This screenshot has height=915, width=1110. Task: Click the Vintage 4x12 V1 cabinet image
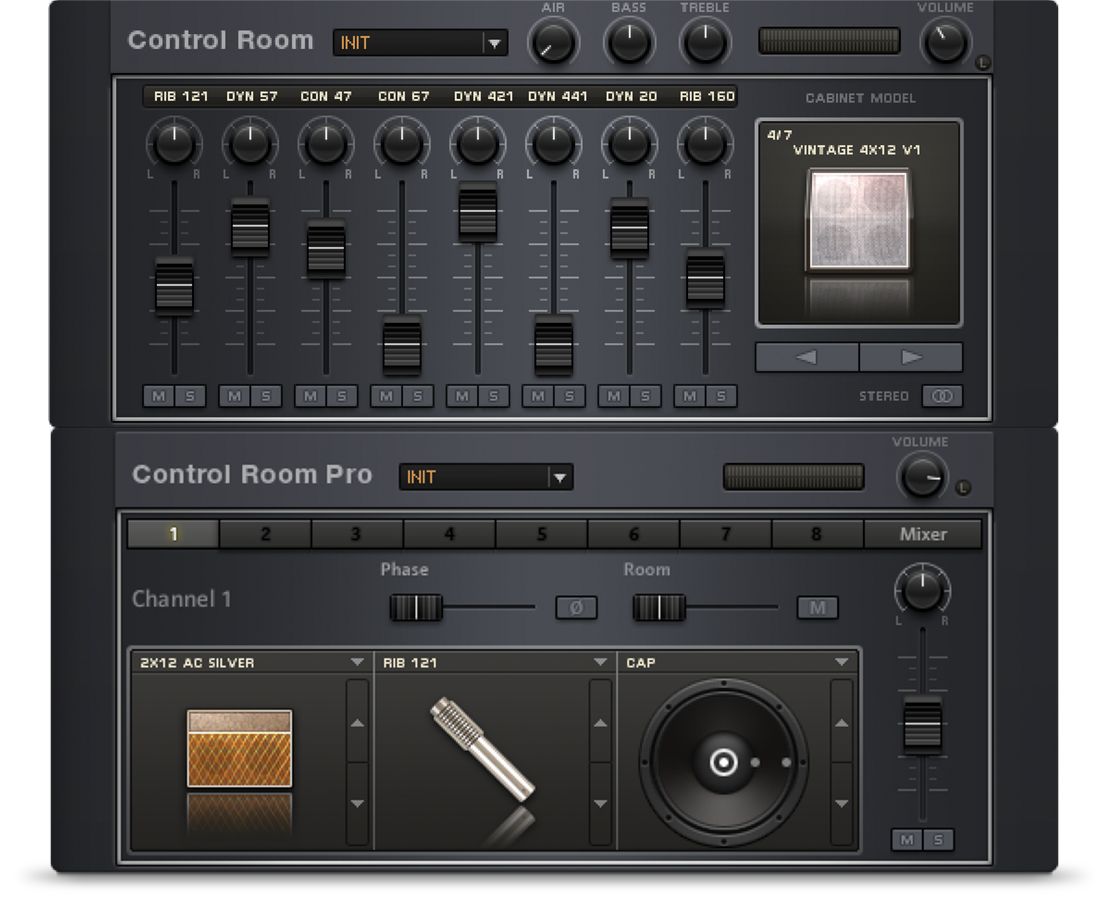pyautogui.click(x=859, y=221)
